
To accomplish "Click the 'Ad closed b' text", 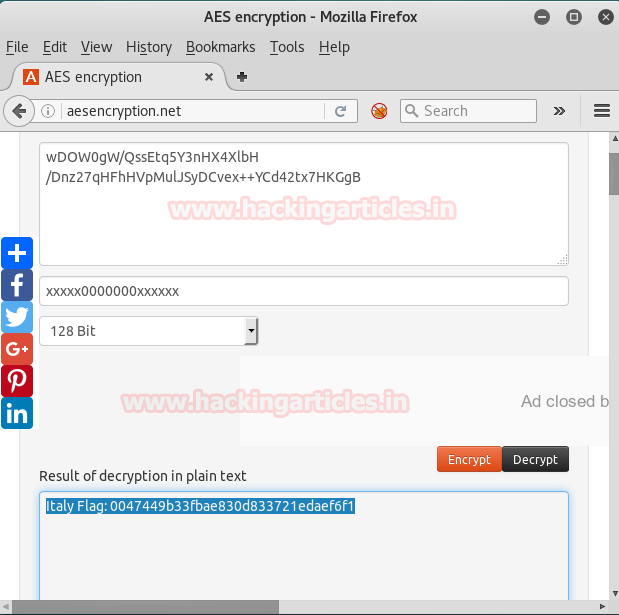I will 565,401.
